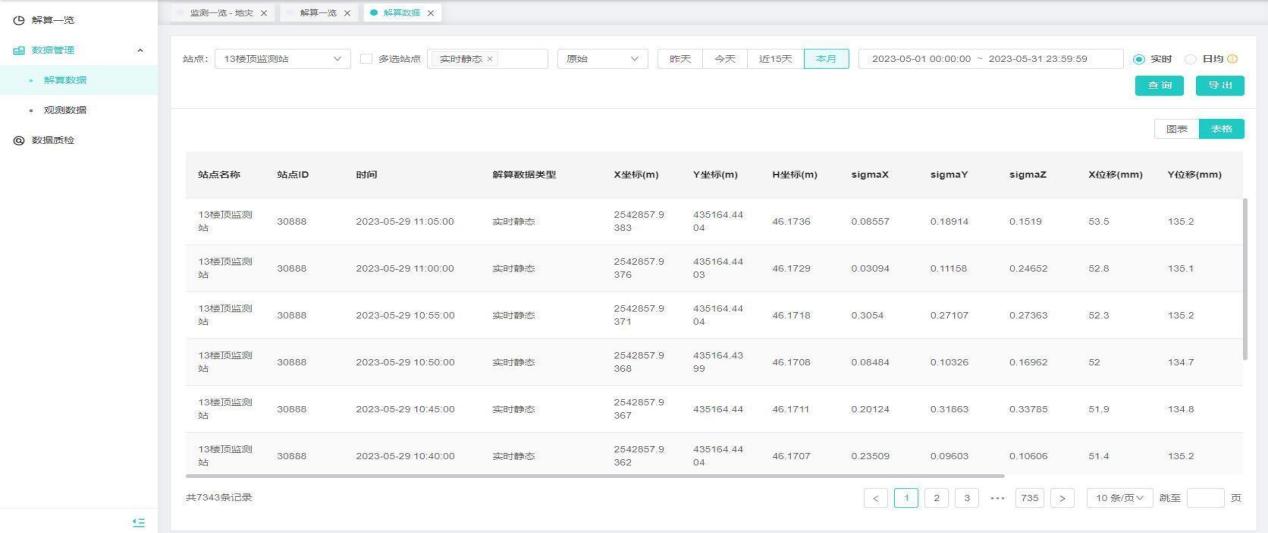Click the 跳至 page number input field

pyautogui.click(x=1205, y=498)
